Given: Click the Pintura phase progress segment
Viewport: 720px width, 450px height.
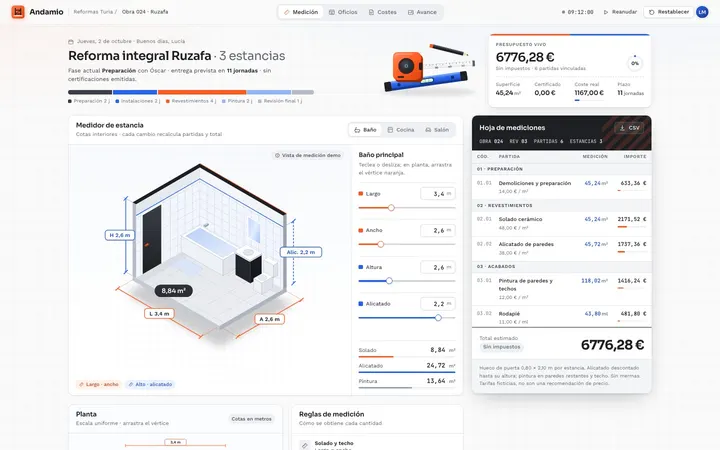Looking at the screenshot, I should (269, 92).
